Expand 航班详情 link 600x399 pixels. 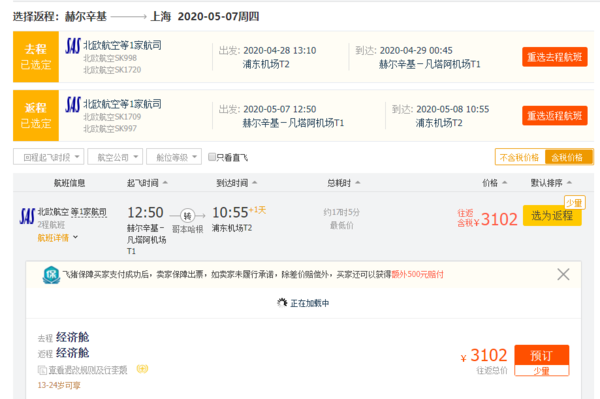point(57,238)
